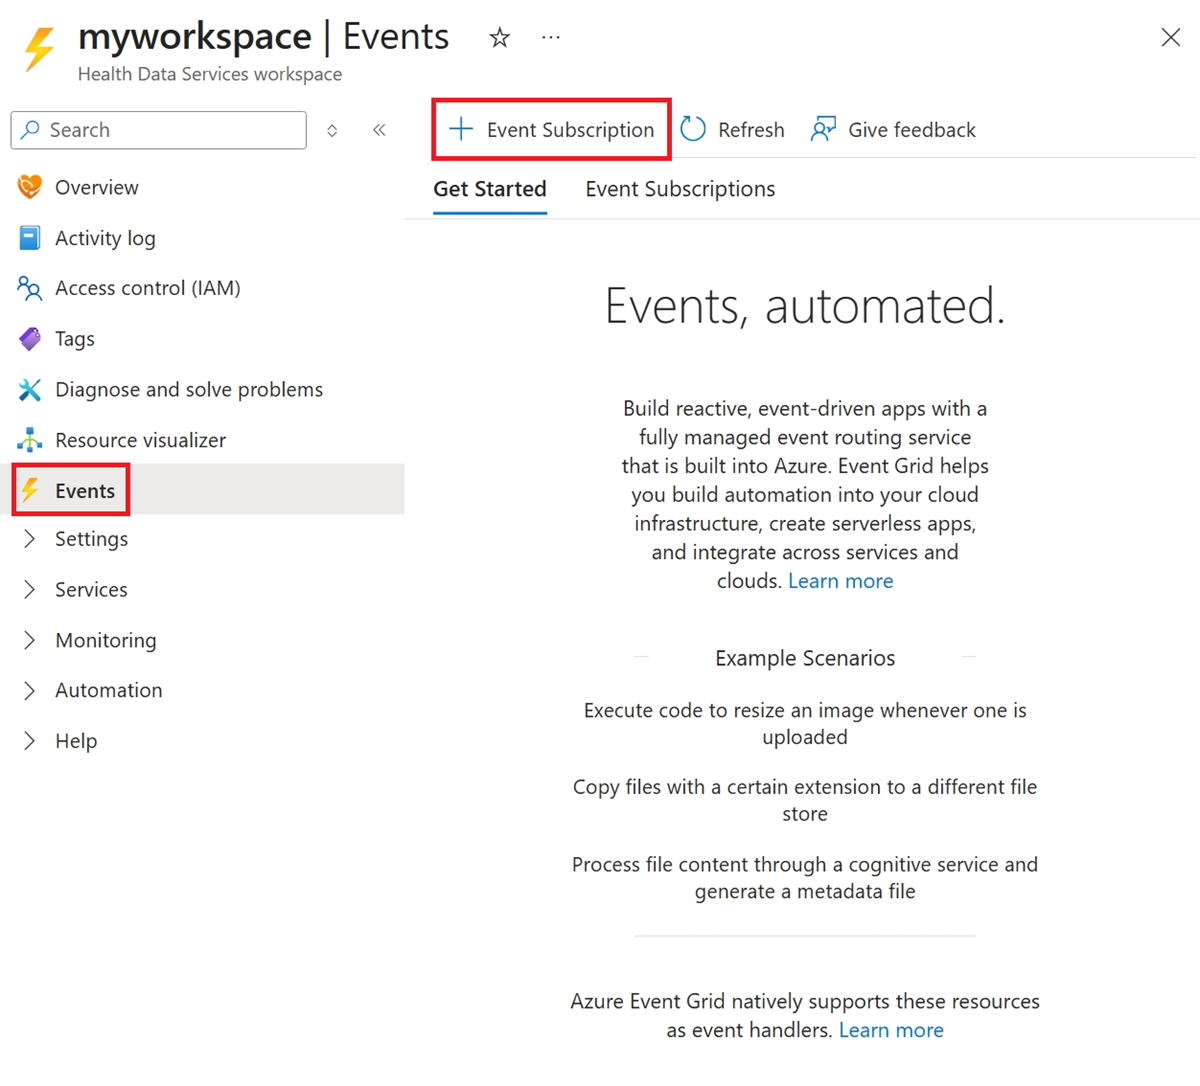Click the Overview heart icon
The image size is (1200, 1086).
tap(30, 187)
